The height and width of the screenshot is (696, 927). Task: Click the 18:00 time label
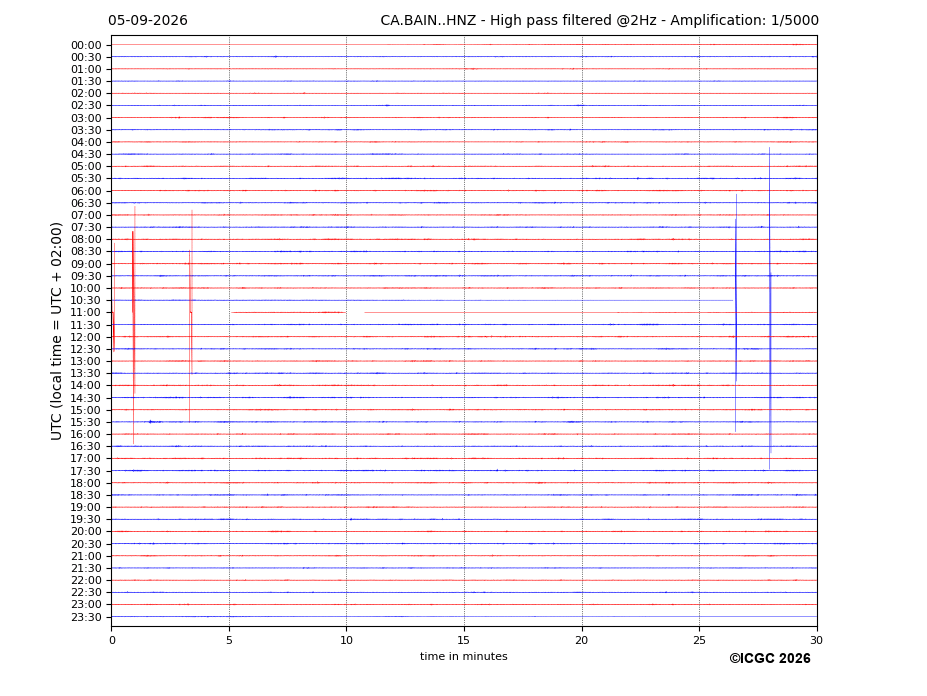(x=86, y=484)
